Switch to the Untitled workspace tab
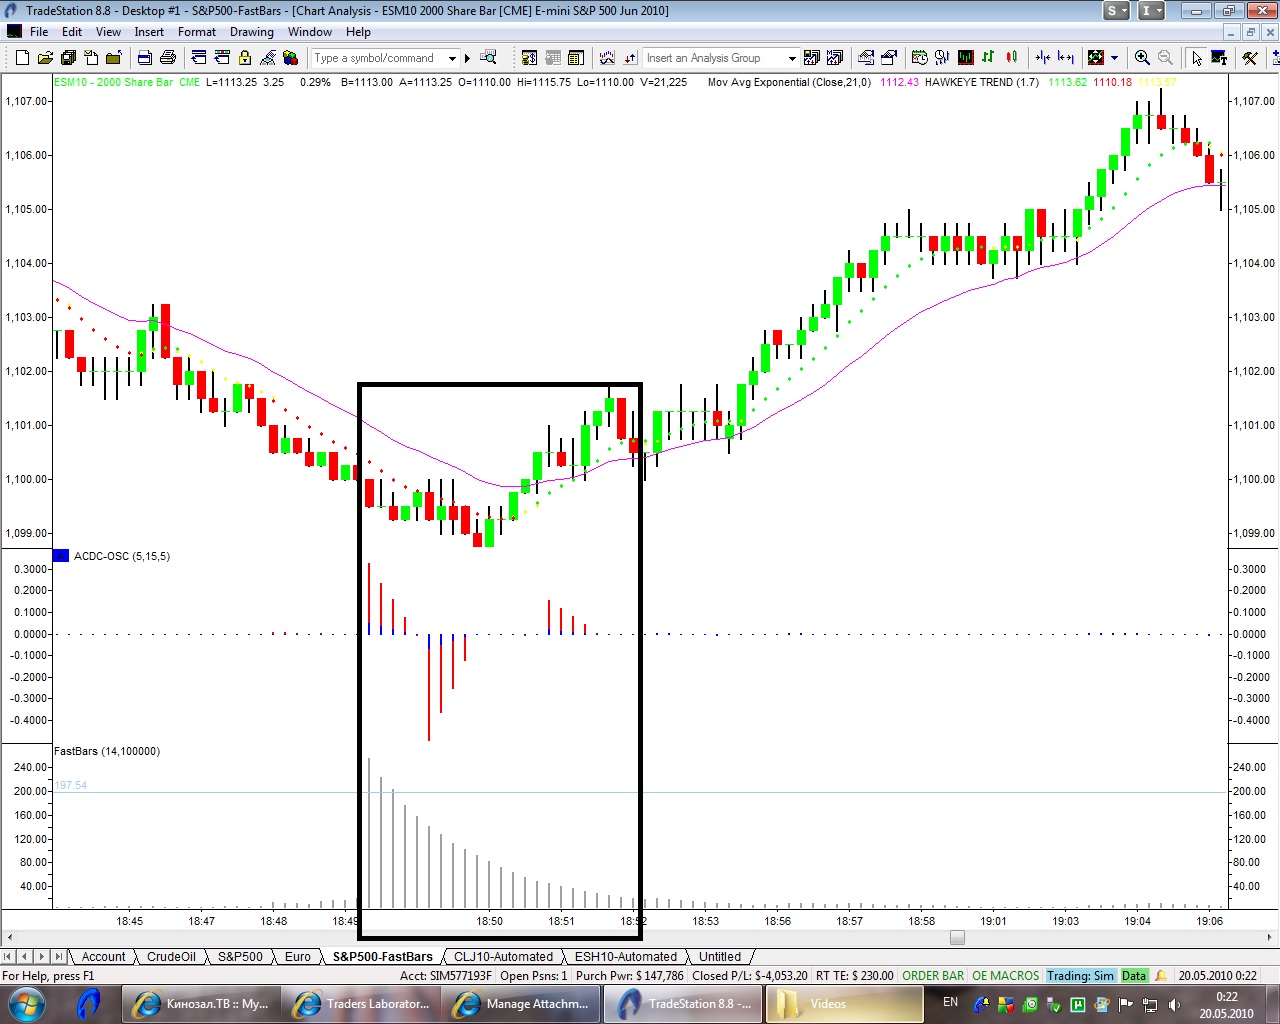 [720, 957]
